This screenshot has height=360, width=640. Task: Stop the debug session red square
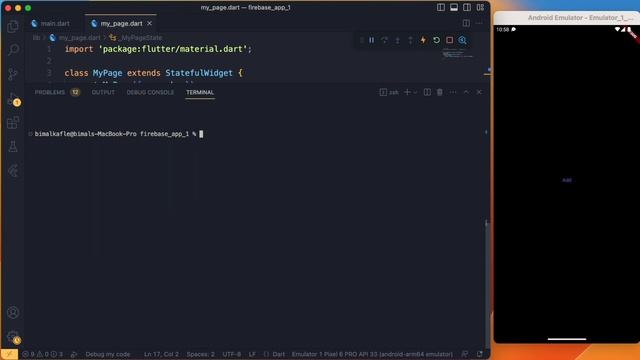coord(449,40)
